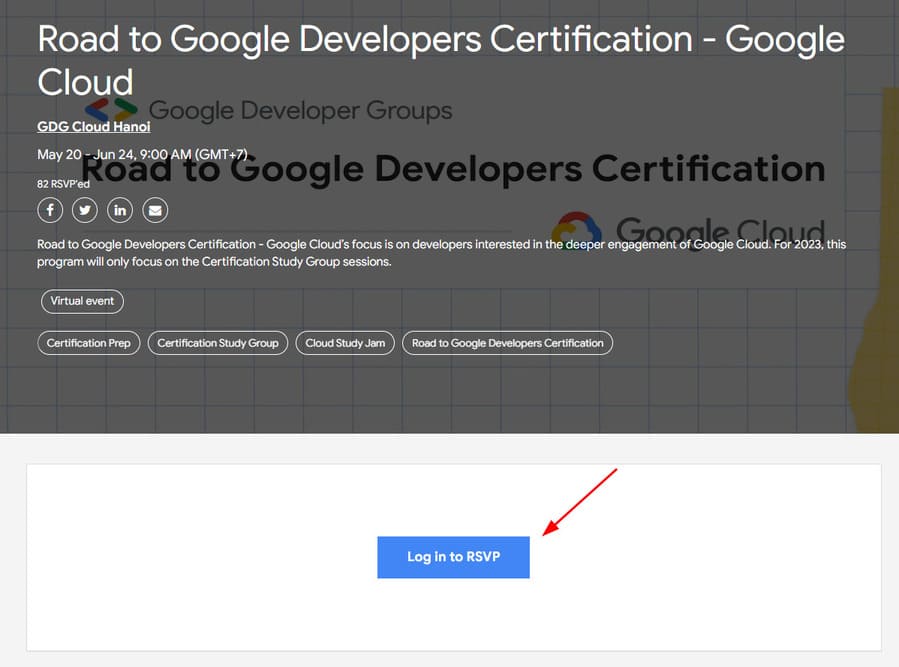Click the event title heading 'Road to Google Developers Certification - Google Cloud'
The image size is (899, 667).
[441, 60]
